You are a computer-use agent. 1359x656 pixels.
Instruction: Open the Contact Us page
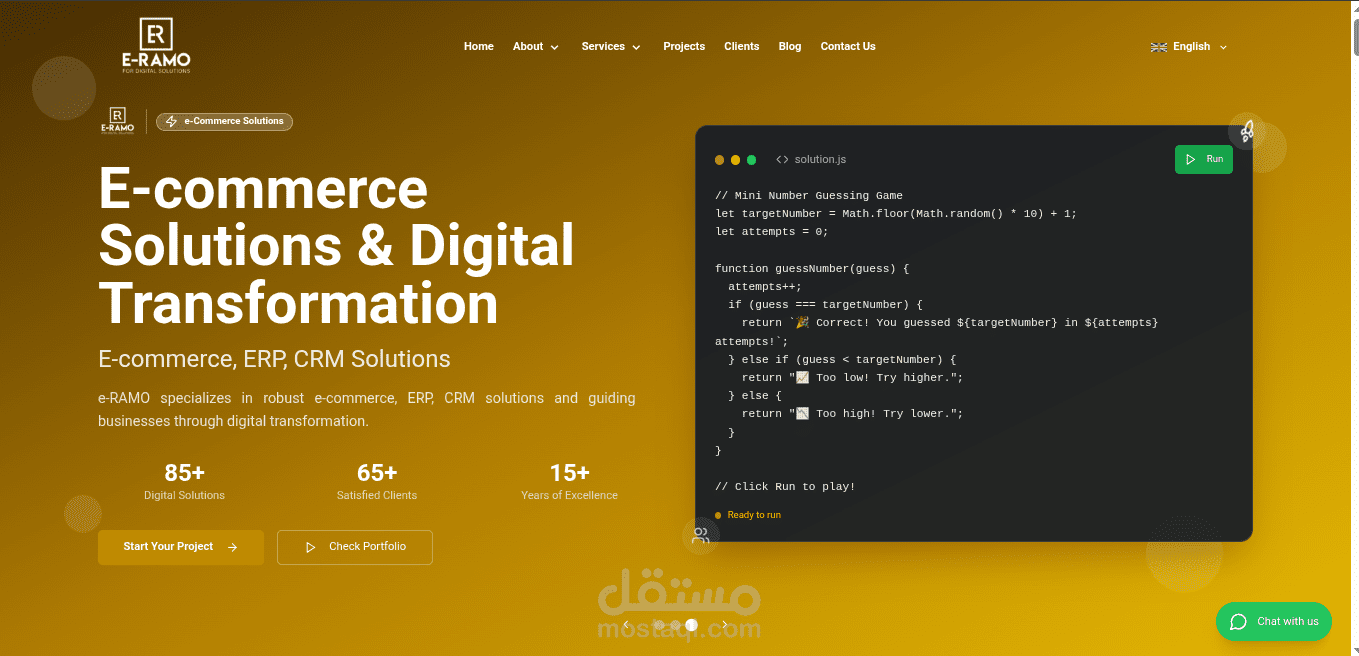[847, 46]
